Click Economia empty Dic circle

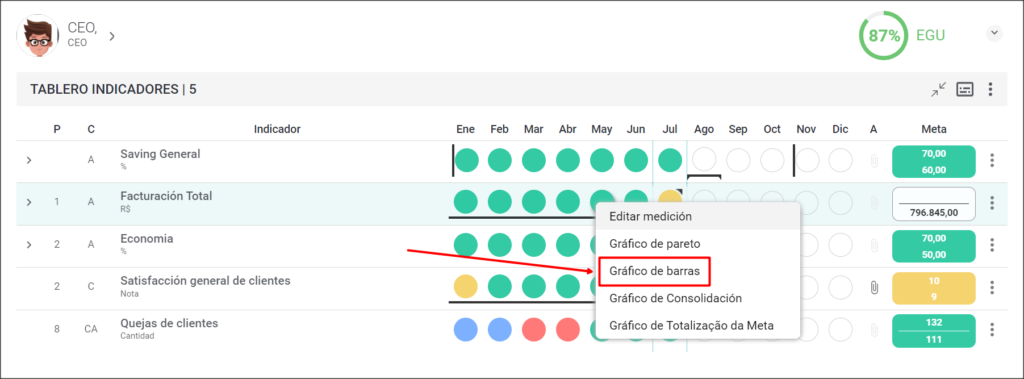[x=840, y=244]
